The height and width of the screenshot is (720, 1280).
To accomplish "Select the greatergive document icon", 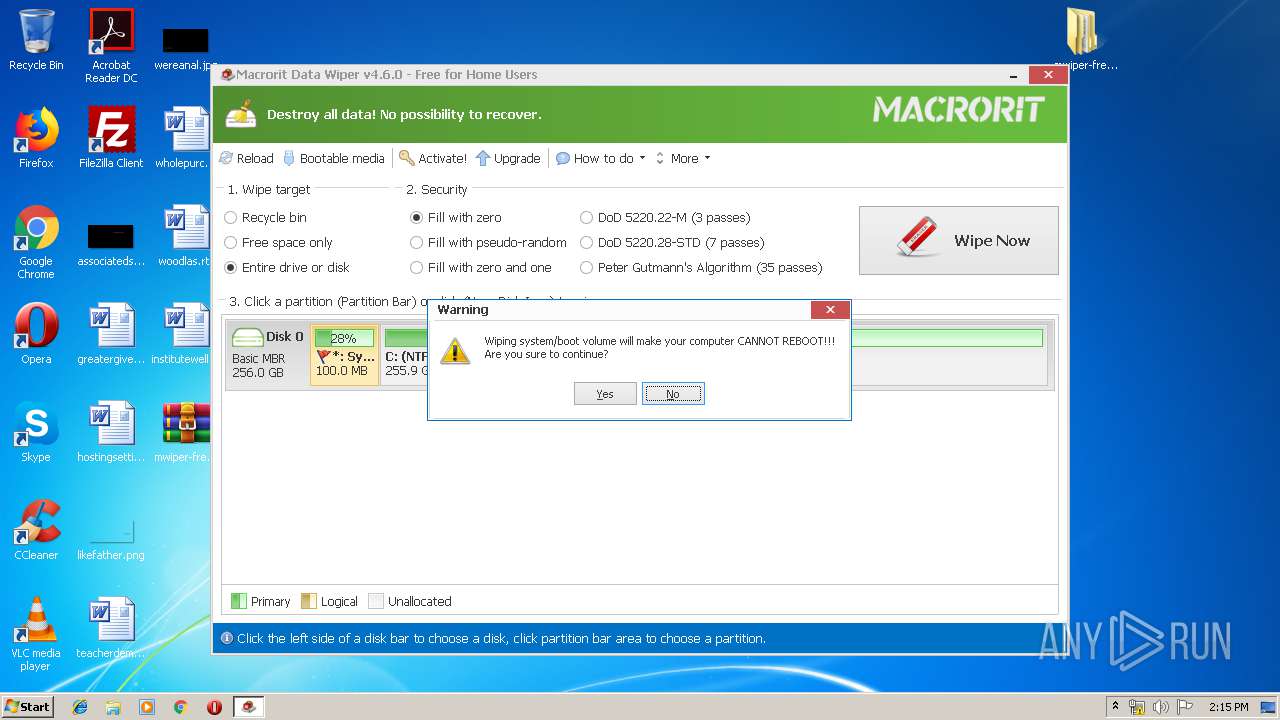I will (111, 333).
